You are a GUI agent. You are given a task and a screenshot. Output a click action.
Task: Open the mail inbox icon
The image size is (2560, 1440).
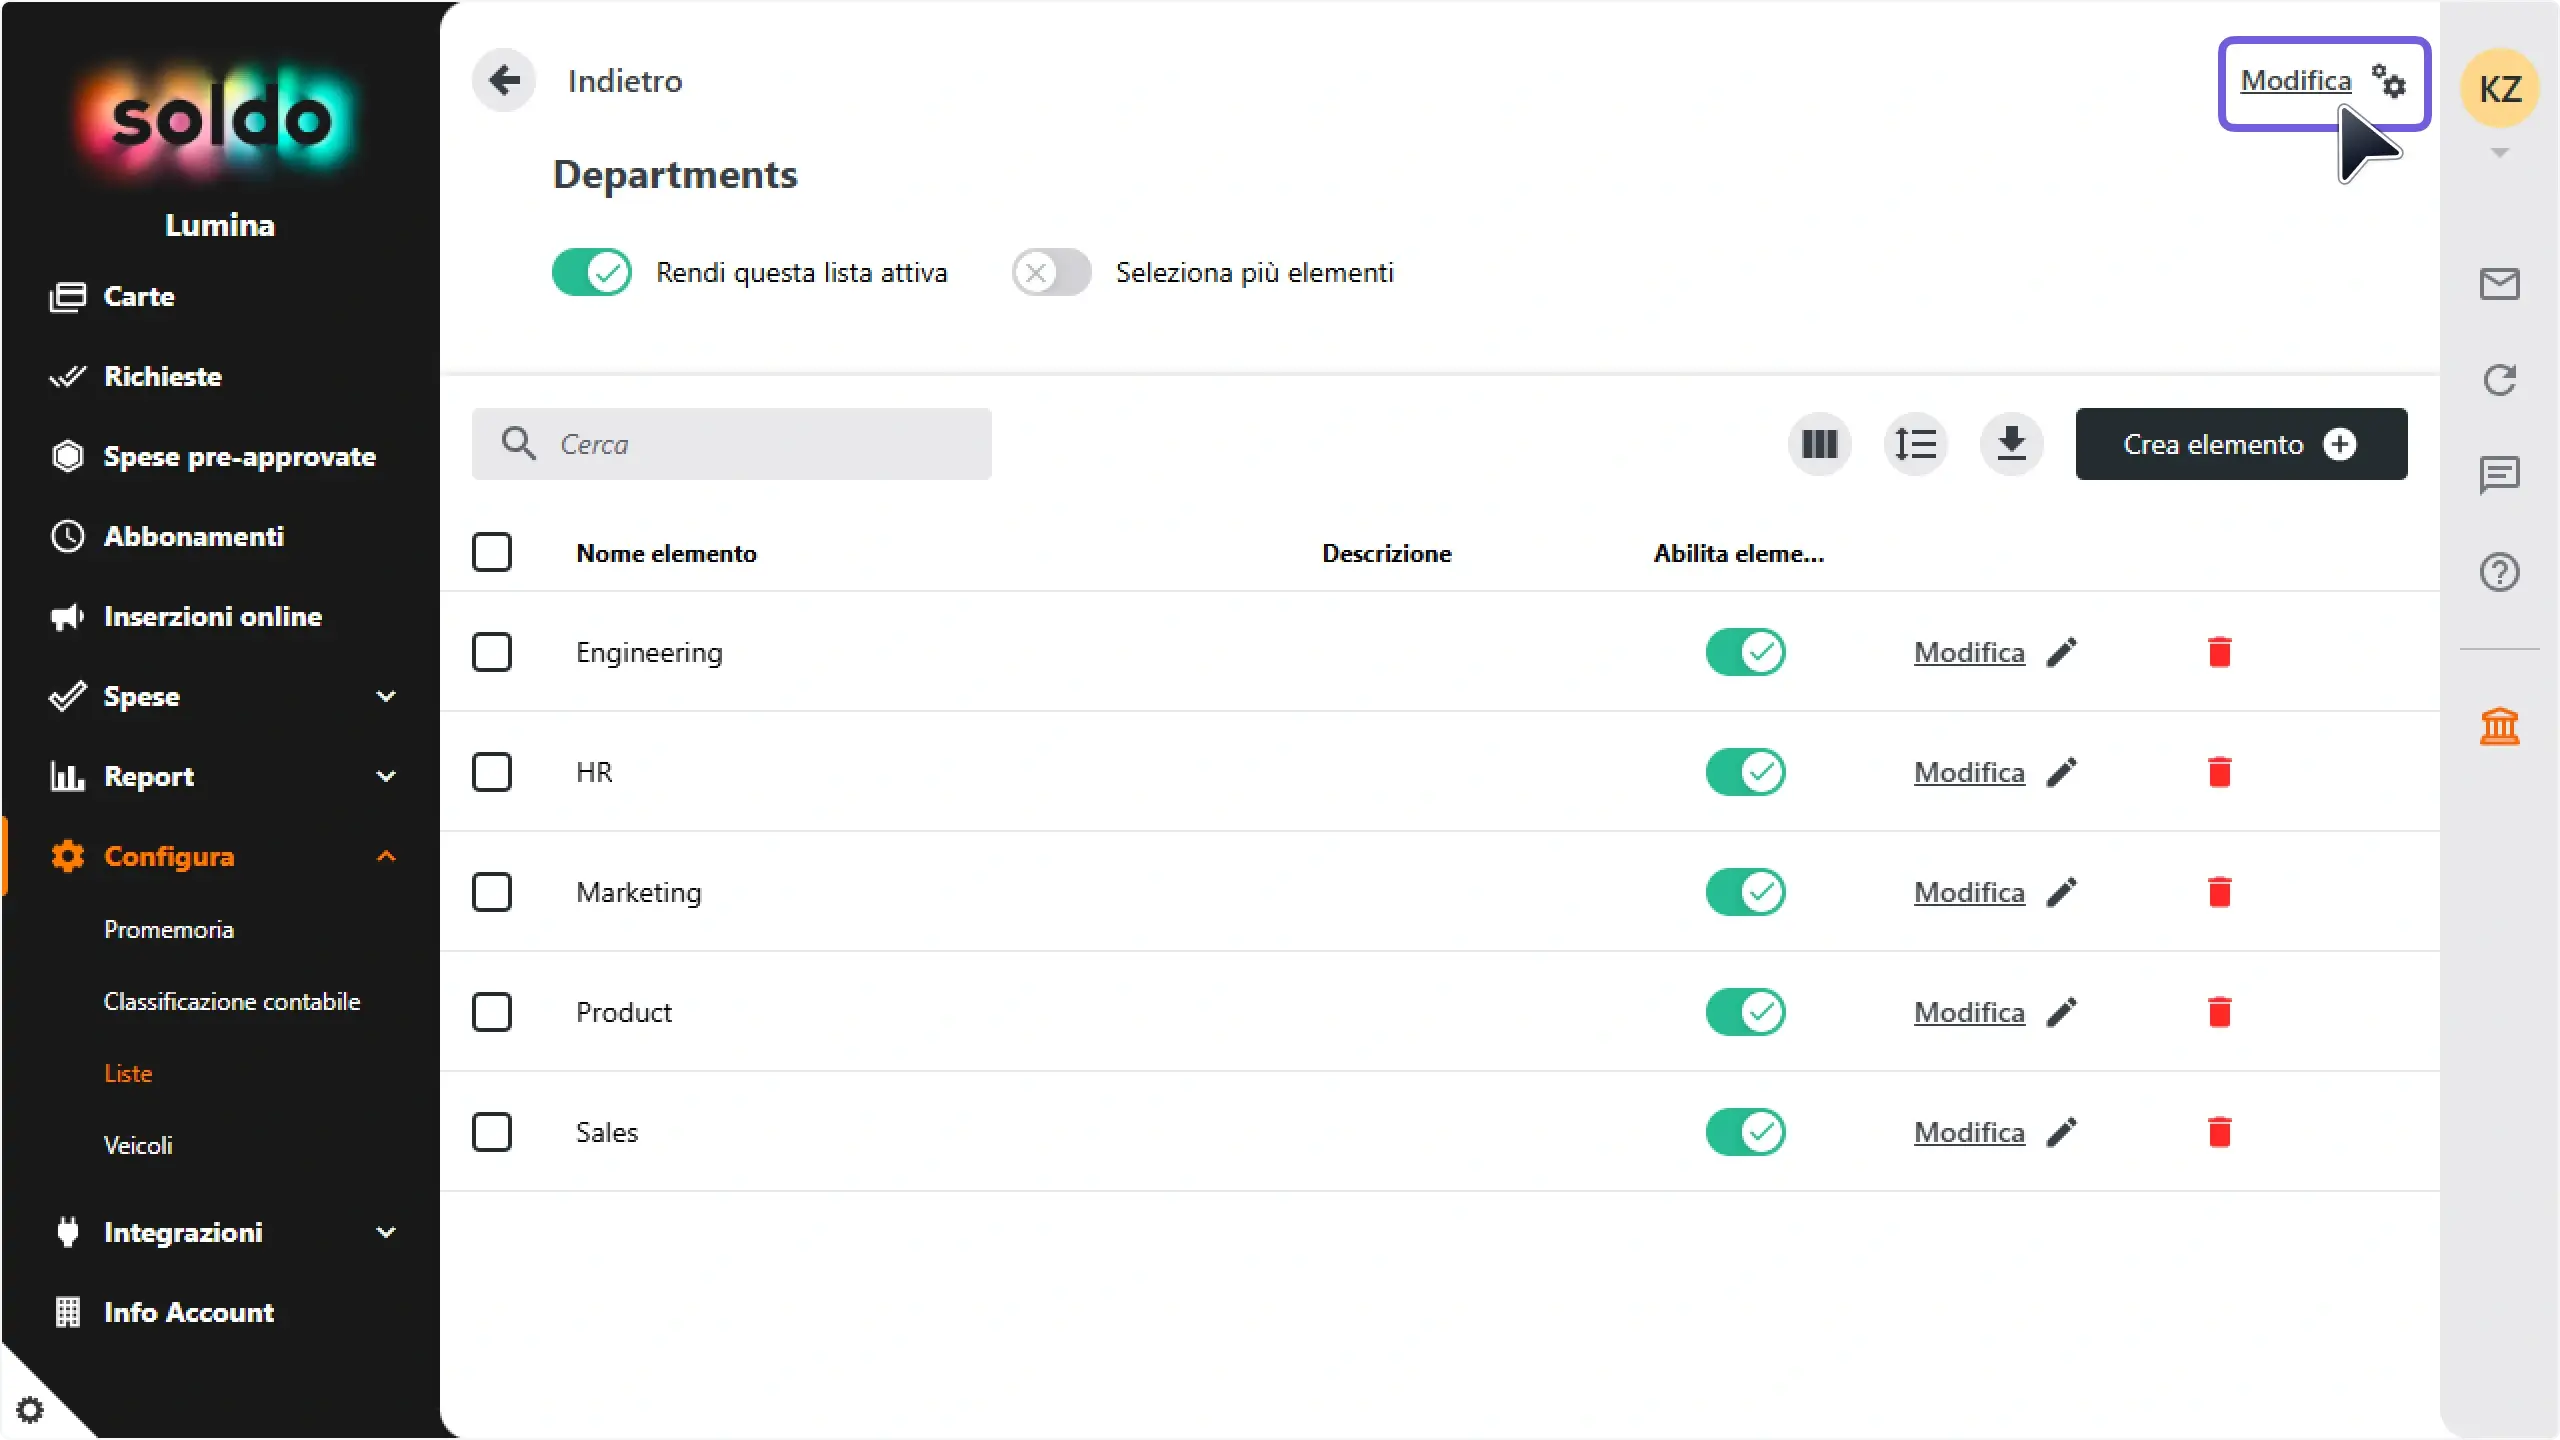pyautogui.click(x=2499, y=284)
